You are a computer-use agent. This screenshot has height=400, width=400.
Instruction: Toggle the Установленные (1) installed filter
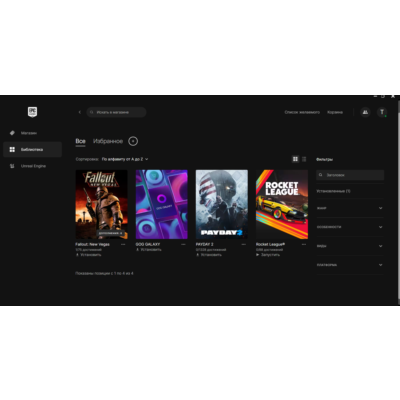(350, 191)
